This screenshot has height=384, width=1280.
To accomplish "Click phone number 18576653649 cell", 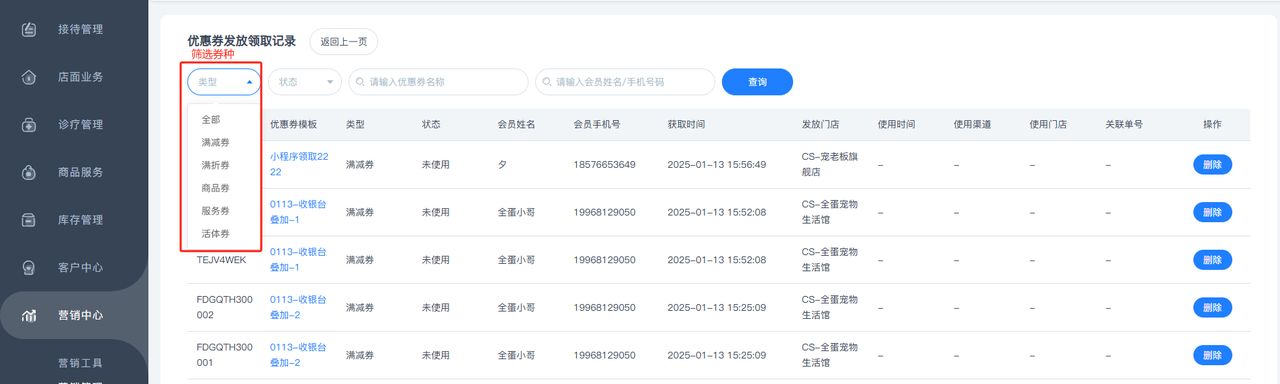I will click(x=604, y=164).
